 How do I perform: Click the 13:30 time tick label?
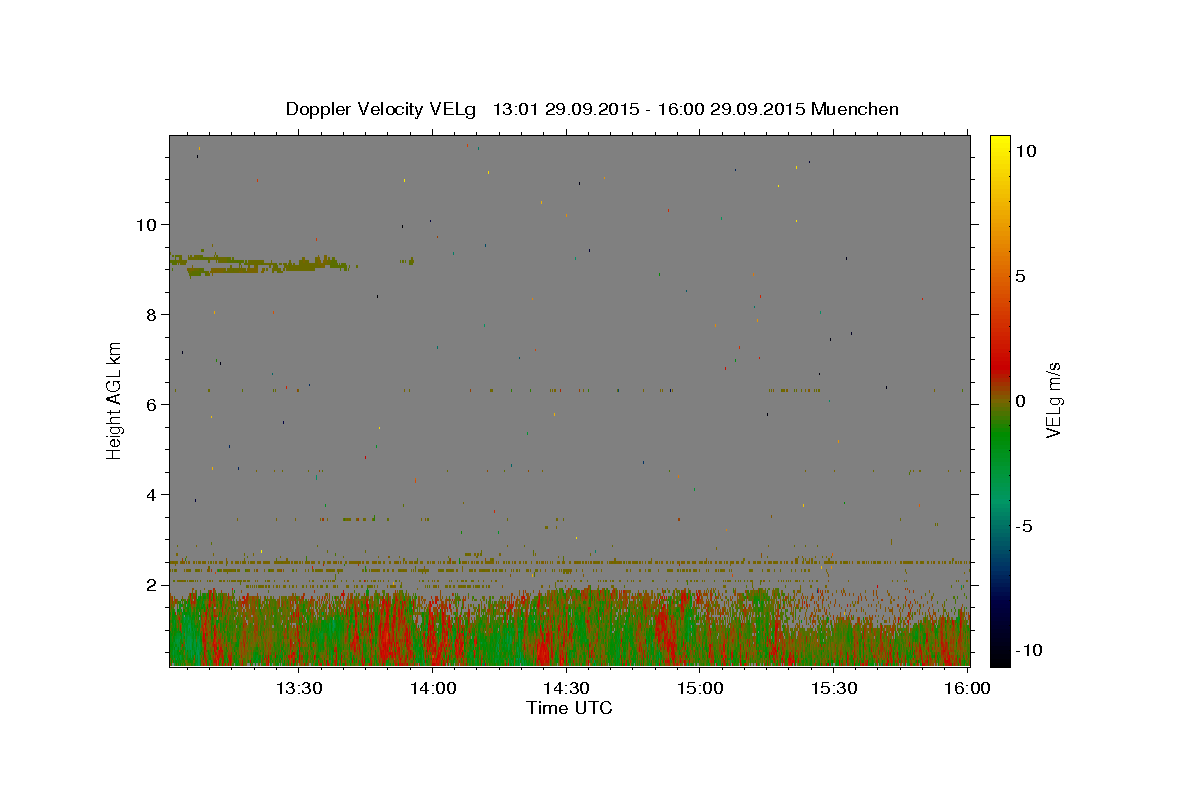click(298, 689)
